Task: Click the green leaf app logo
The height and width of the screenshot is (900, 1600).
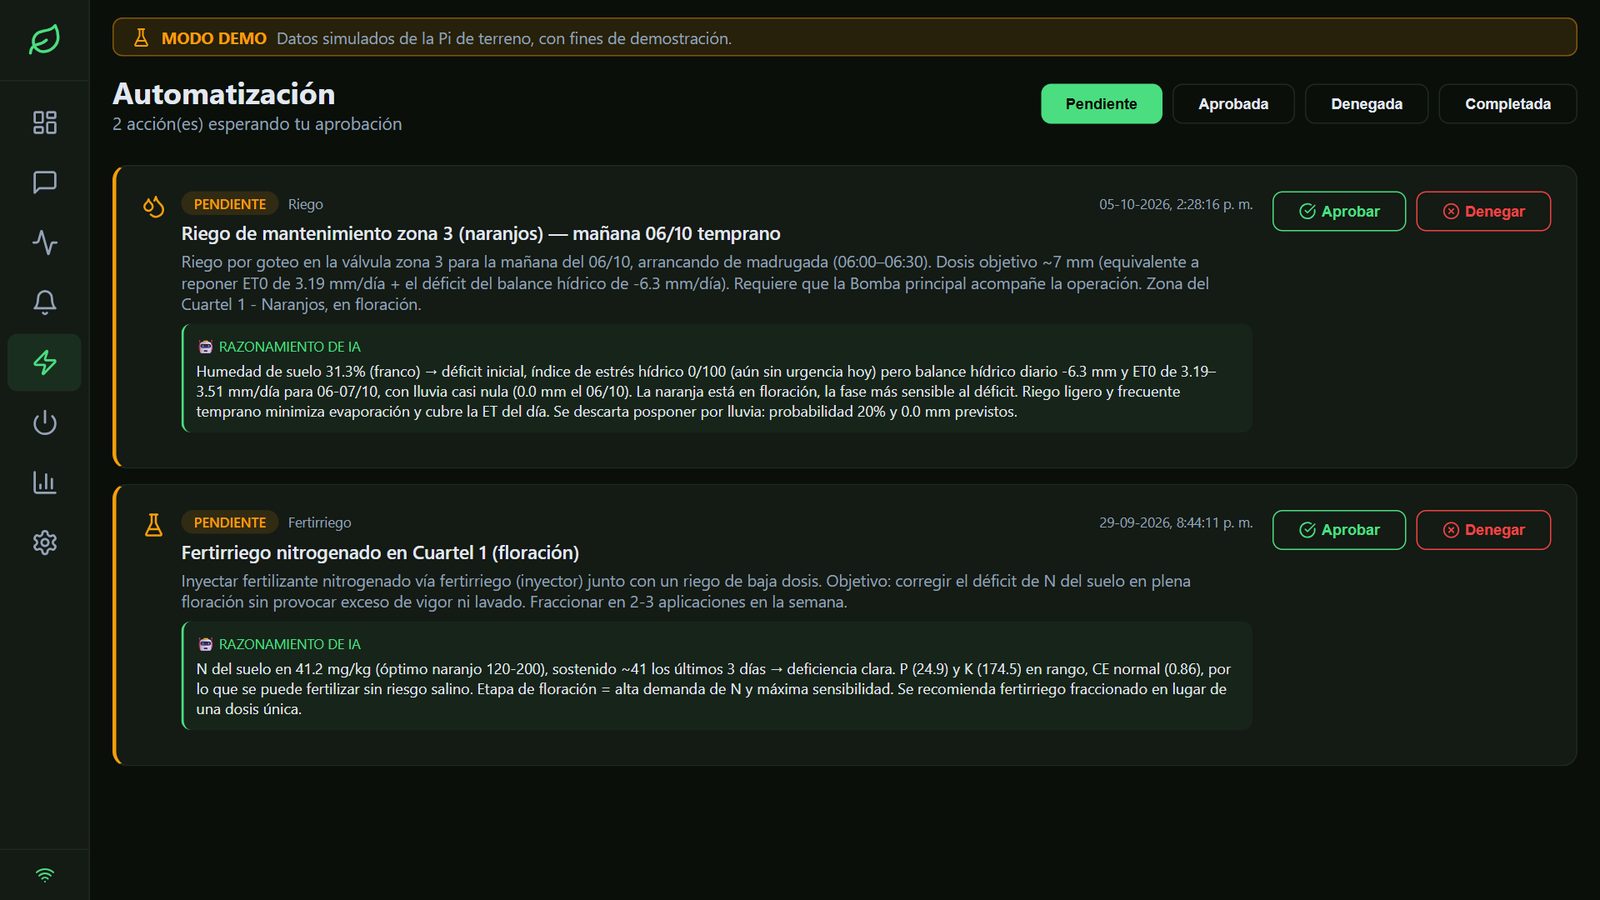Action: tap(44, 40)
